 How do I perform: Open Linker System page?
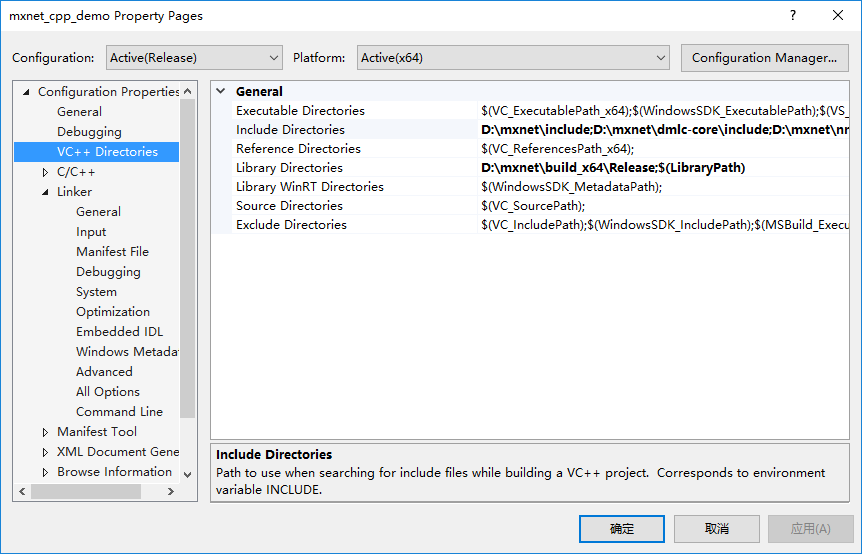tap(96, 292)
